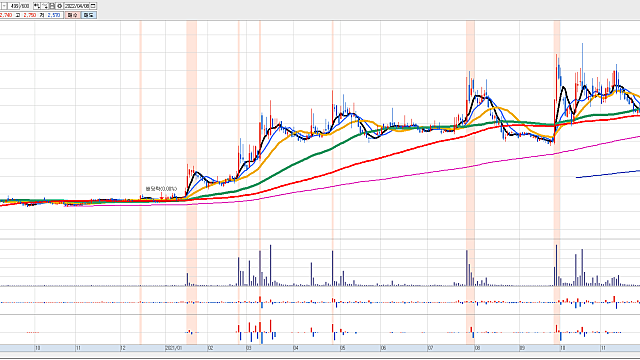Click the red buy (매수) button
The width and height of the screenshot is (640, 360).
[x=73, y=15]
